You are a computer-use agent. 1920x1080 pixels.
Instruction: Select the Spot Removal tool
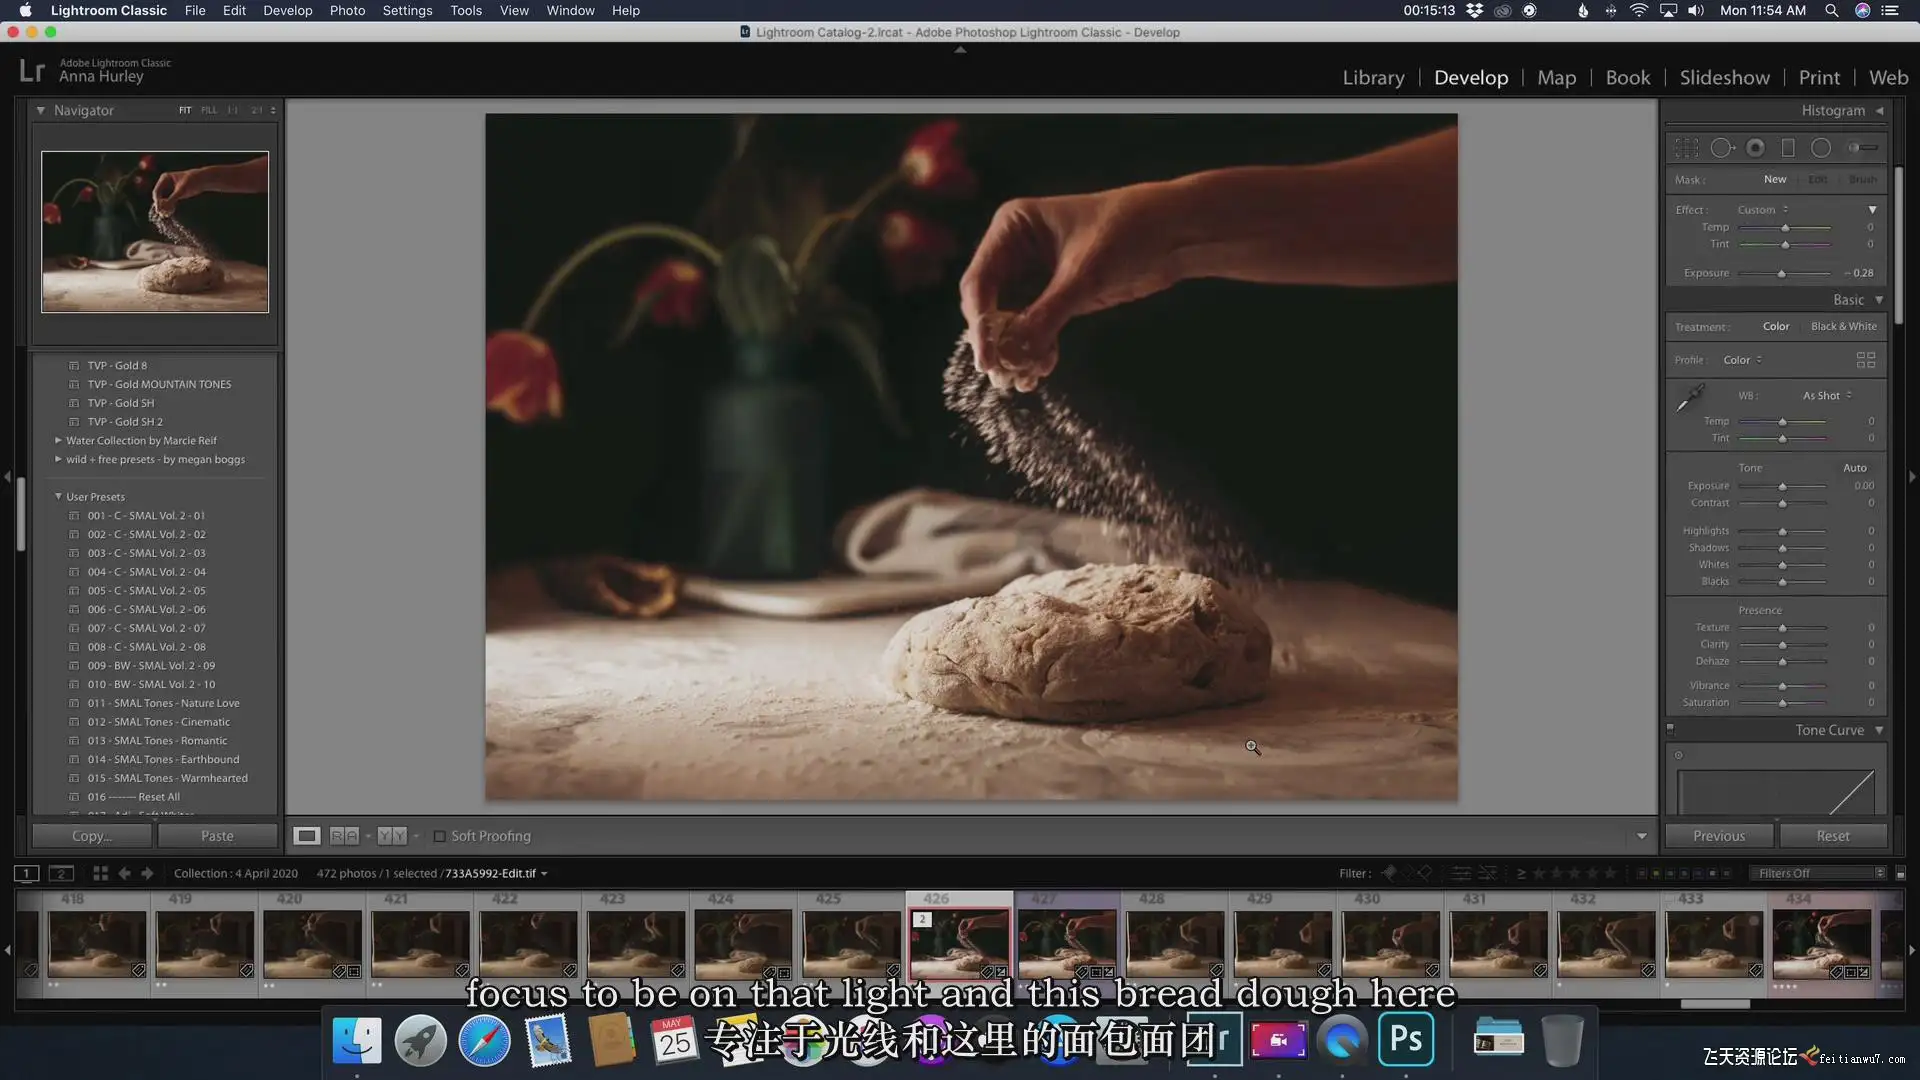coord(1722,148)
